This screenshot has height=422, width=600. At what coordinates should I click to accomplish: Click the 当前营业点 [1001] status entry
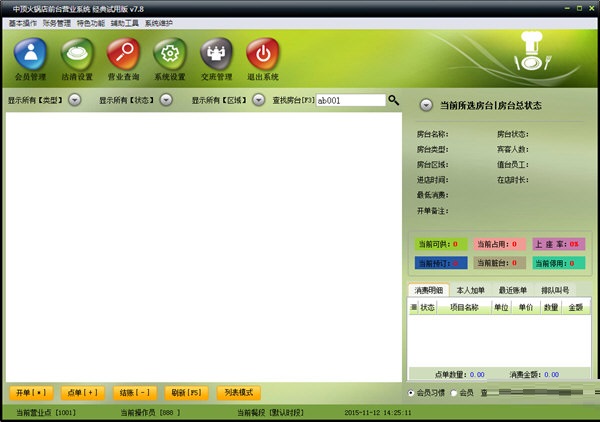46,412
